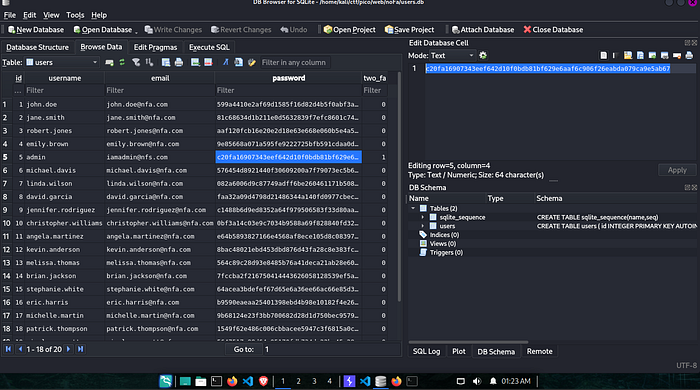
Task: Click the open file folder icon in Edit Cell toolbar
Action: coord(628,55)
